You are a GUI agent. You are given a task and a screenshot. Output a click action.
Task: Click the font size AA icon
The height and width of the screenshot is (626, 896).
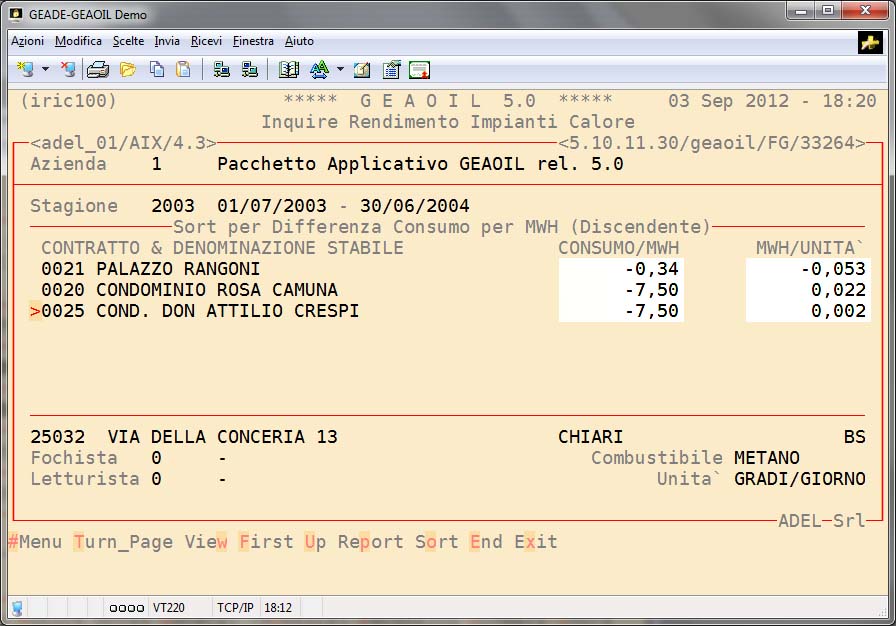click(319, 70)
